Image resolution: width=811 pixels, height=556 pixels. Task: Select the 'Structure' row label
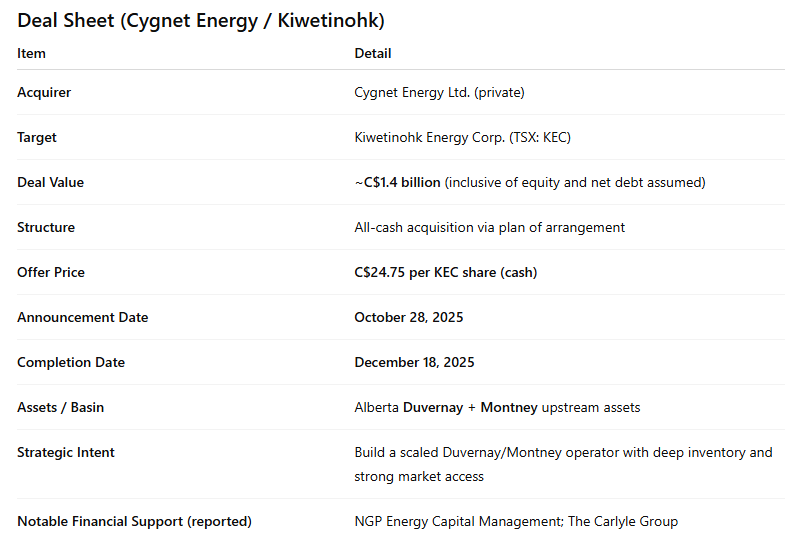[46, 227]
